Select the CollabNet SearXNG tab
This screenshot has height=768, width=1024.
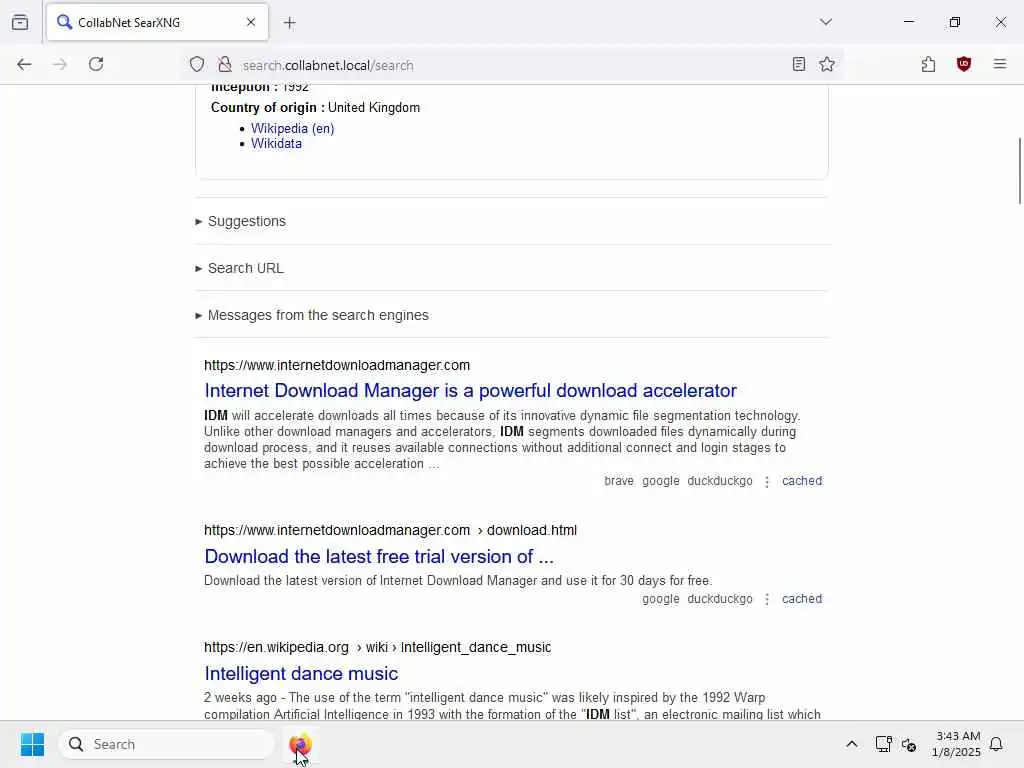tap(157, 22)
